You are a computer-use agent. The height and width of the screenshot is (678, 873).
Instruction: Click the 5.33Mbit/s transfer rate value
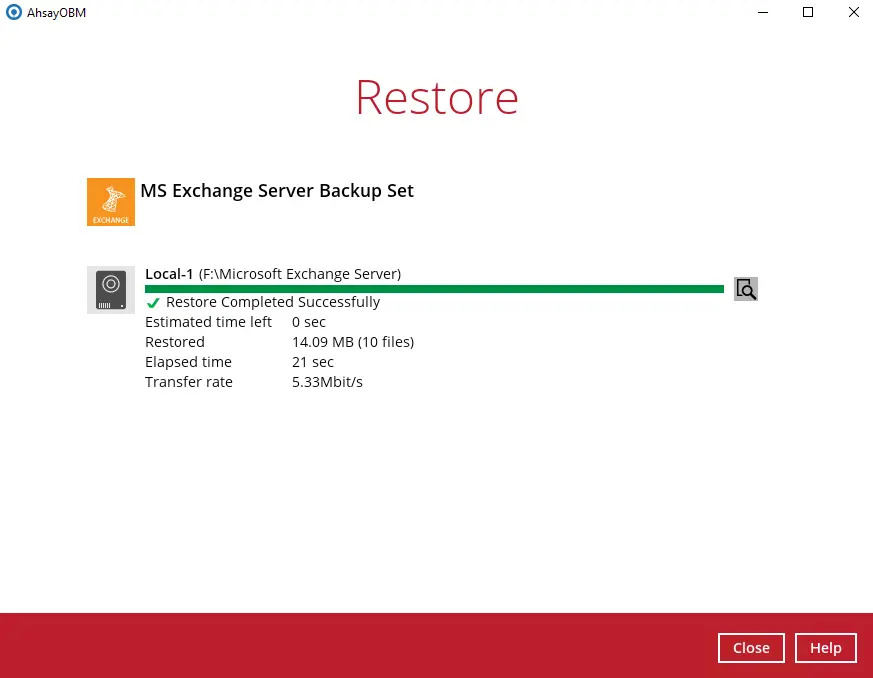click(327, 382)
